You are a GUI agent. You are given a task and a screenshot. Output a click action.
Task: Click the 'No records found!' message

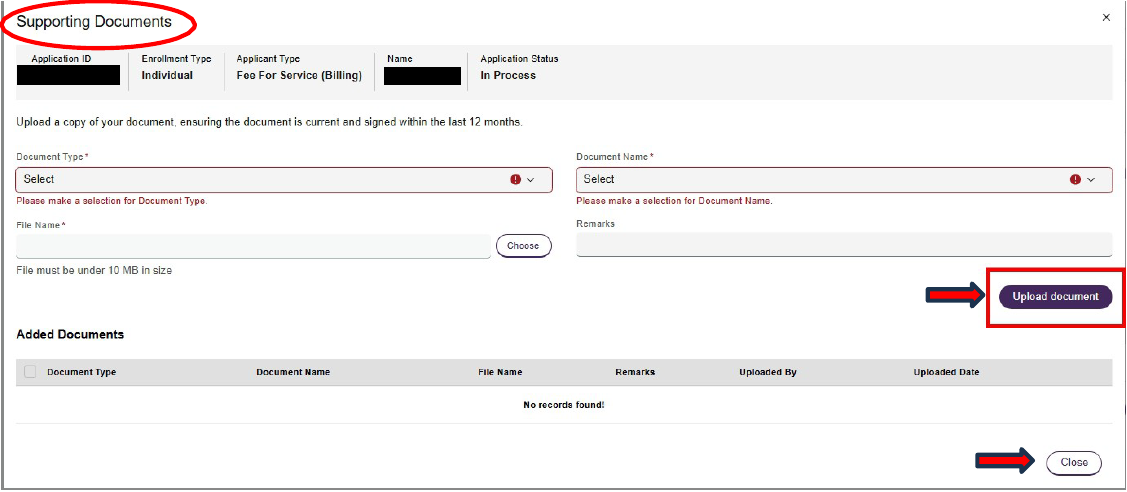[564, 405]
